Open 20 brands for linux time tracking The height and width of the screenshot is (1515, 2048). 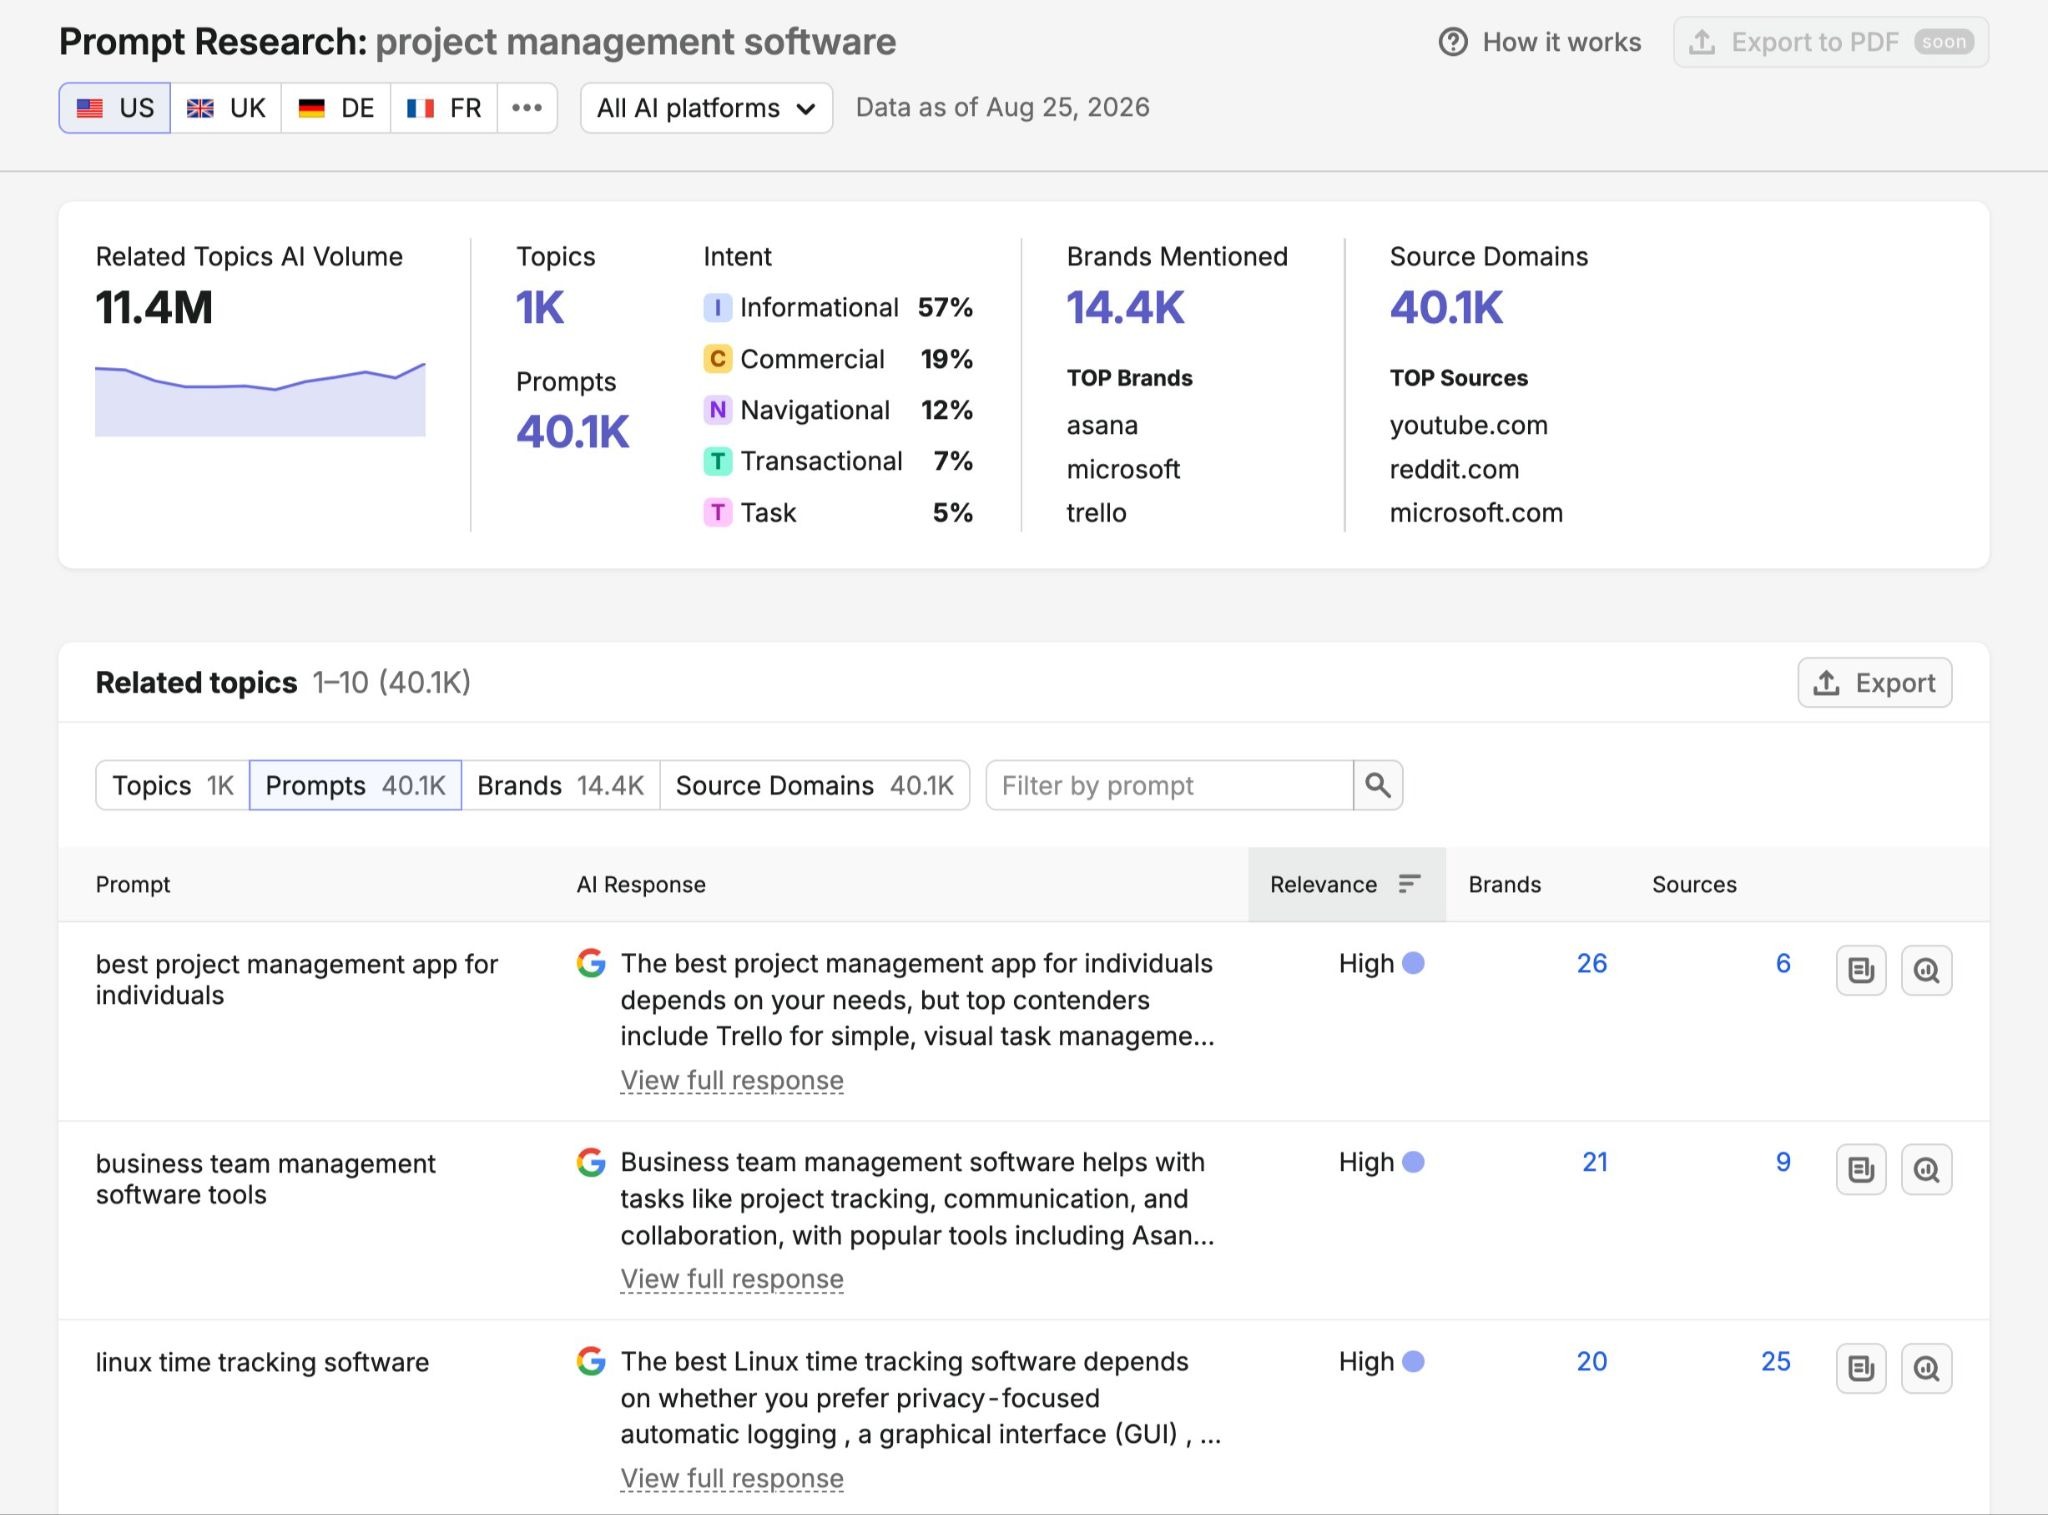point(1591,1361)
